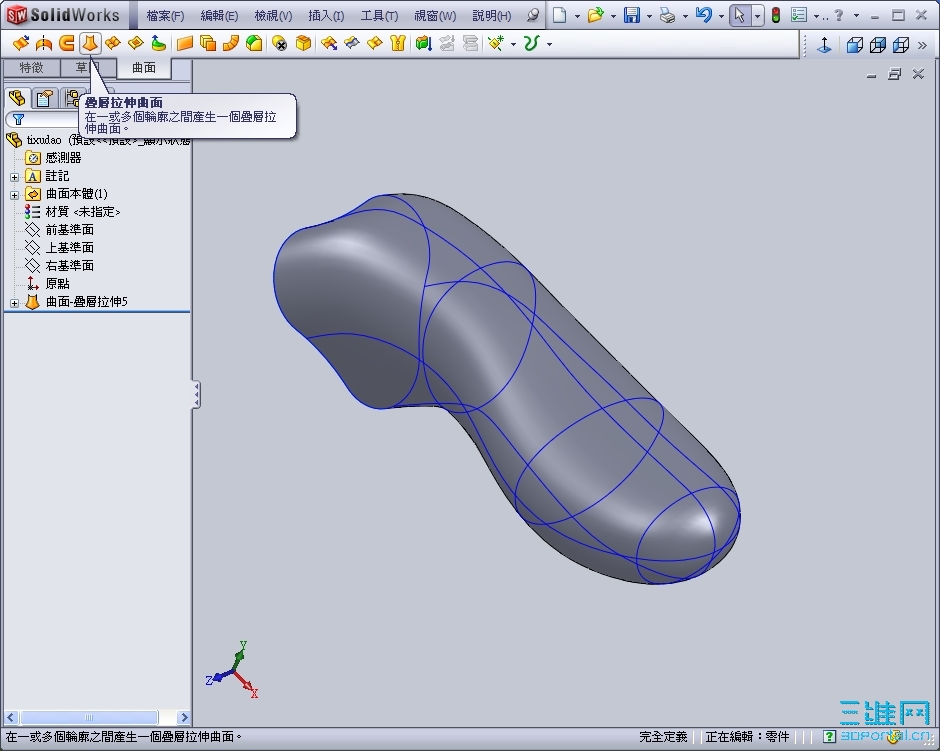Screen dimensions: 940x751
Task: Select the Extruded Surface tool
Action: [21, 43]
